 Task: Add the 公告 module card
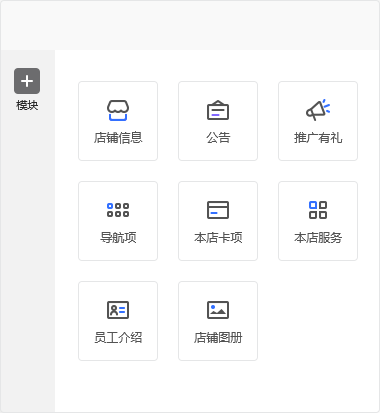tap(218, 121)
